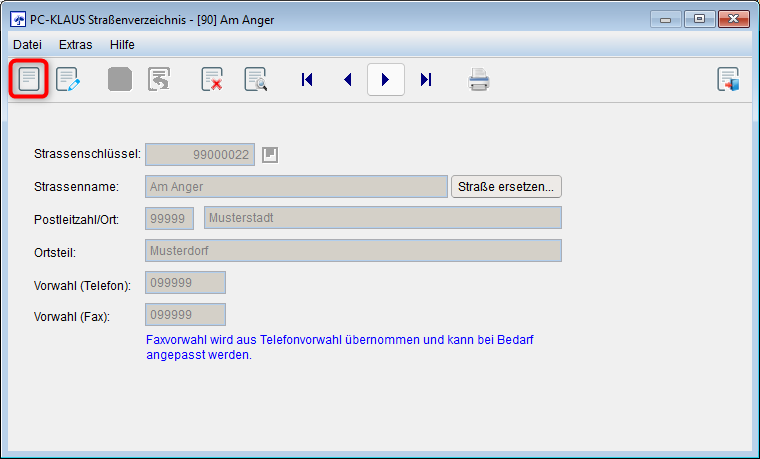Jump to the first record
This screenshot has height=459, width=760.
[307, 79]
